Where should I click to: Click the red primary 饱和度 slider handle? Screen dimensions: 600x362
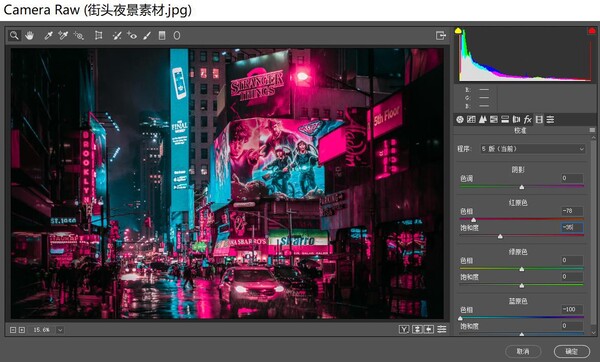coord(500,236)
